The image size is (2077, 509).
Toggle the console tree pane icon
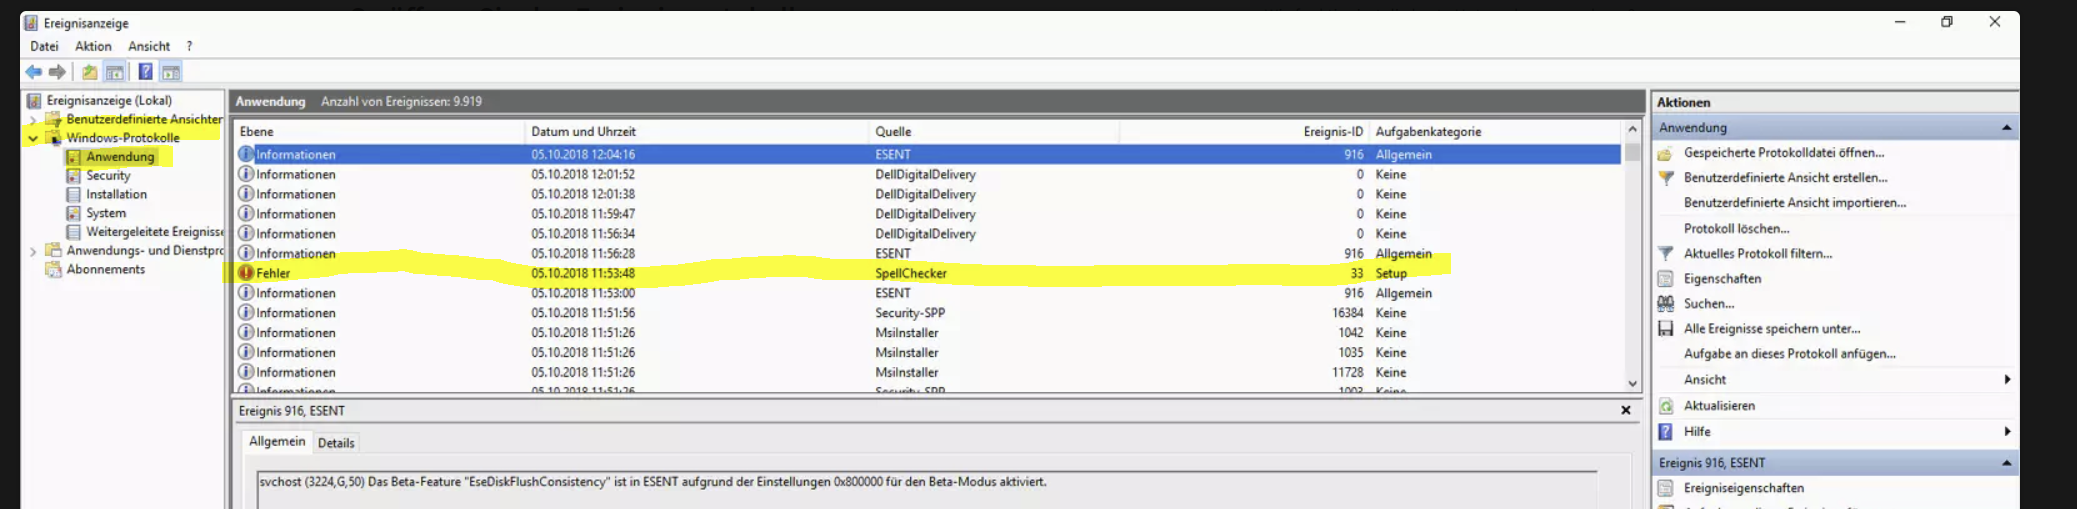click(115, 72)
